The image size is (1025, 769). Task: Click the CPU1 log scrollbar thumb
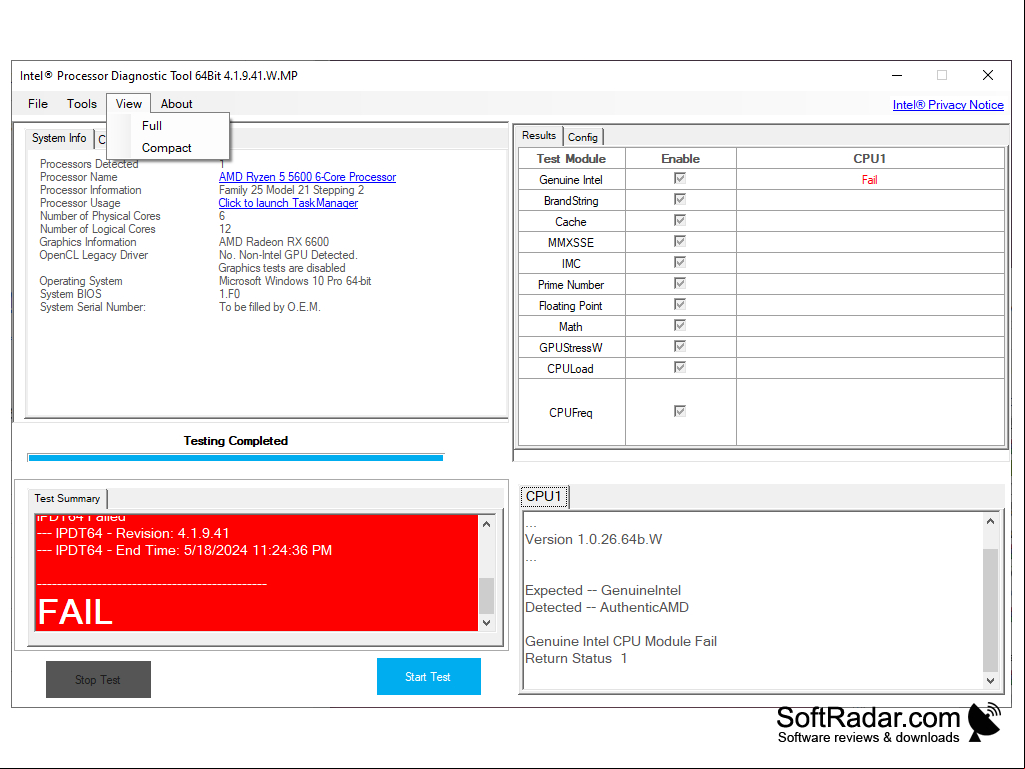[990, 610]
